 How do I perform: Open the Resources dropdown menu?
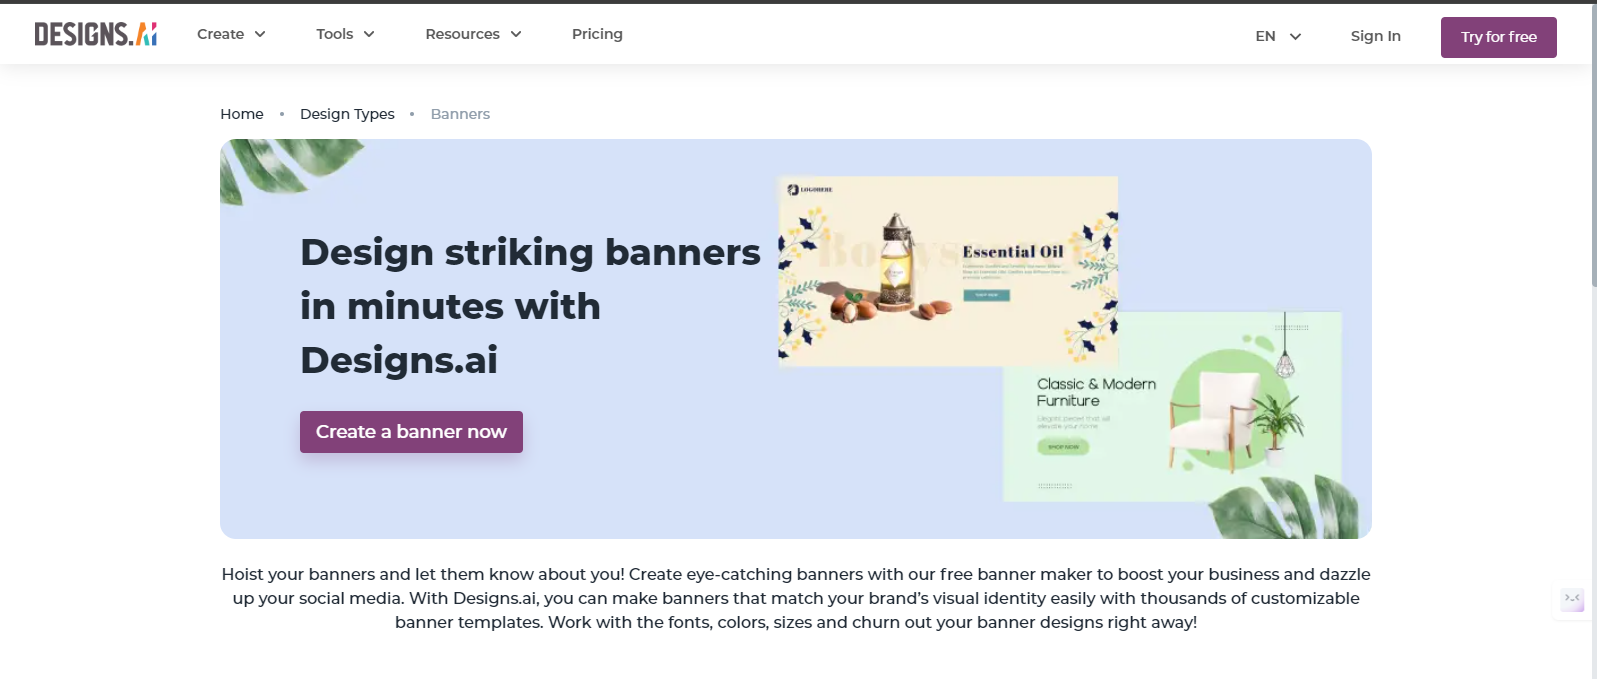tap(473, 34)
